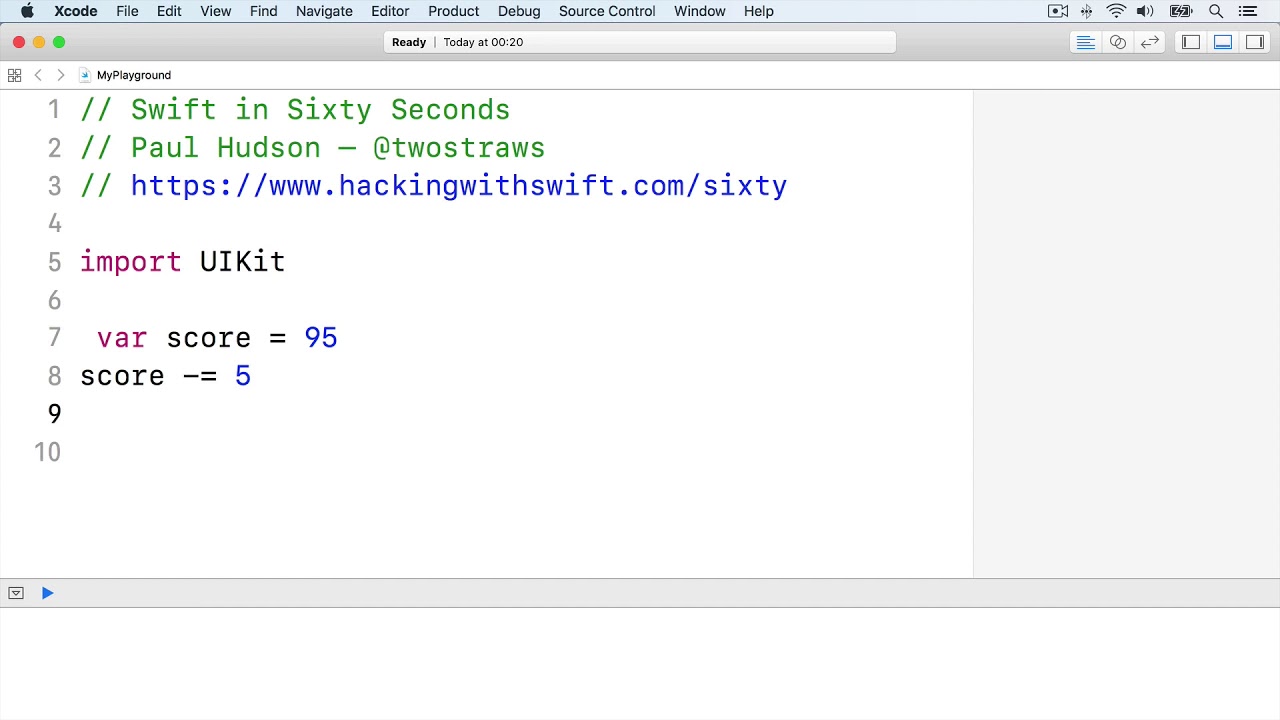Open the related items grid icon
Image resolution: width=1280 pixels, height=720 pixels.
point(14,75)
